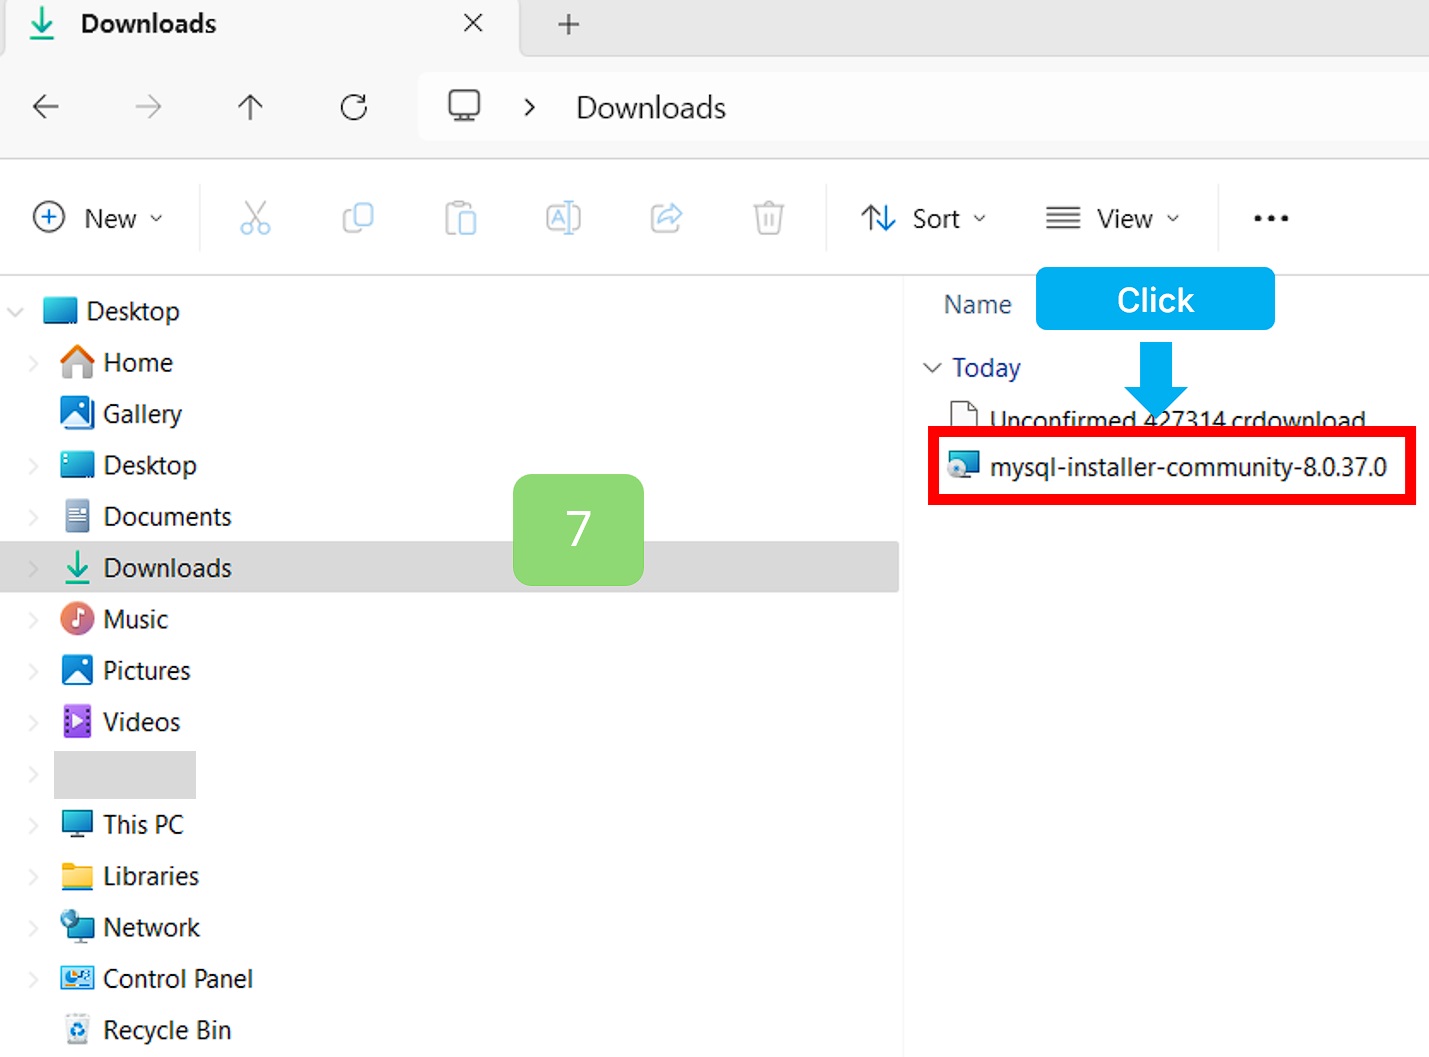The width and height of the screenshot is (1429, 1057).
Task: Click the Copy icon
Action: 358,217
